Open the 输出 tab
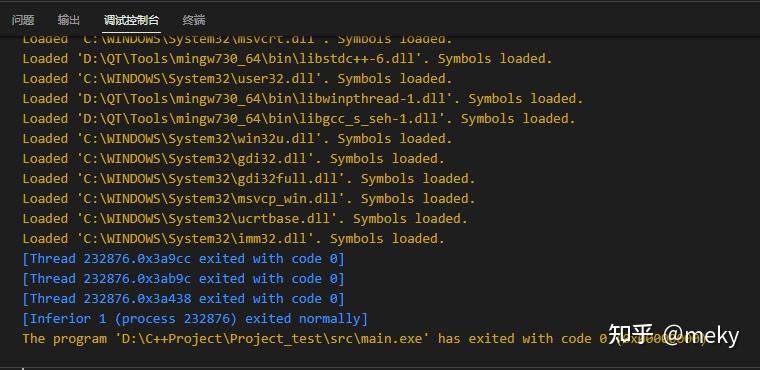 tap(69, 20)
